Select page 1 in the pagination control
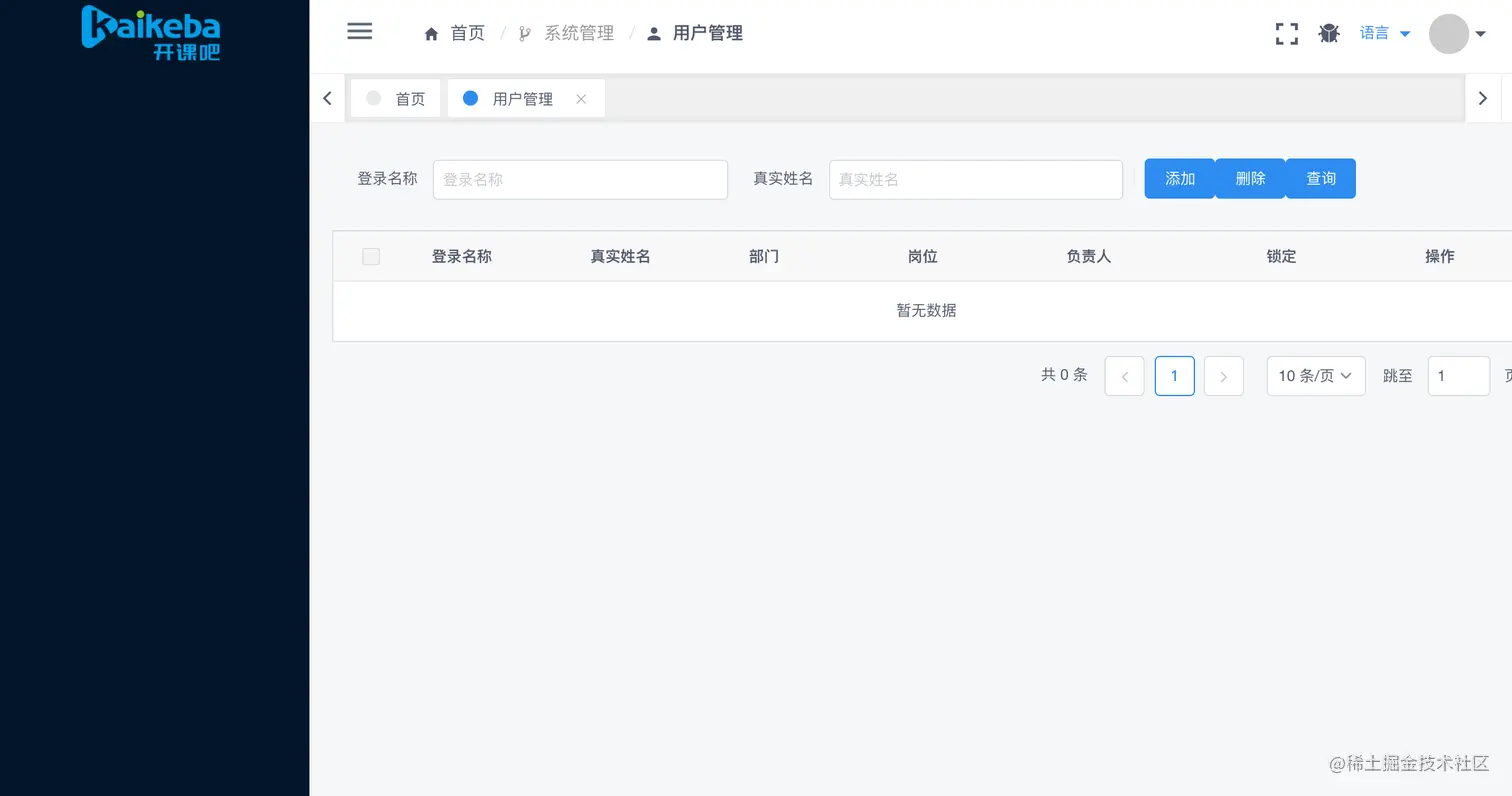The height and width of the screenshot is (796, 1512). tap(1174, 375)
